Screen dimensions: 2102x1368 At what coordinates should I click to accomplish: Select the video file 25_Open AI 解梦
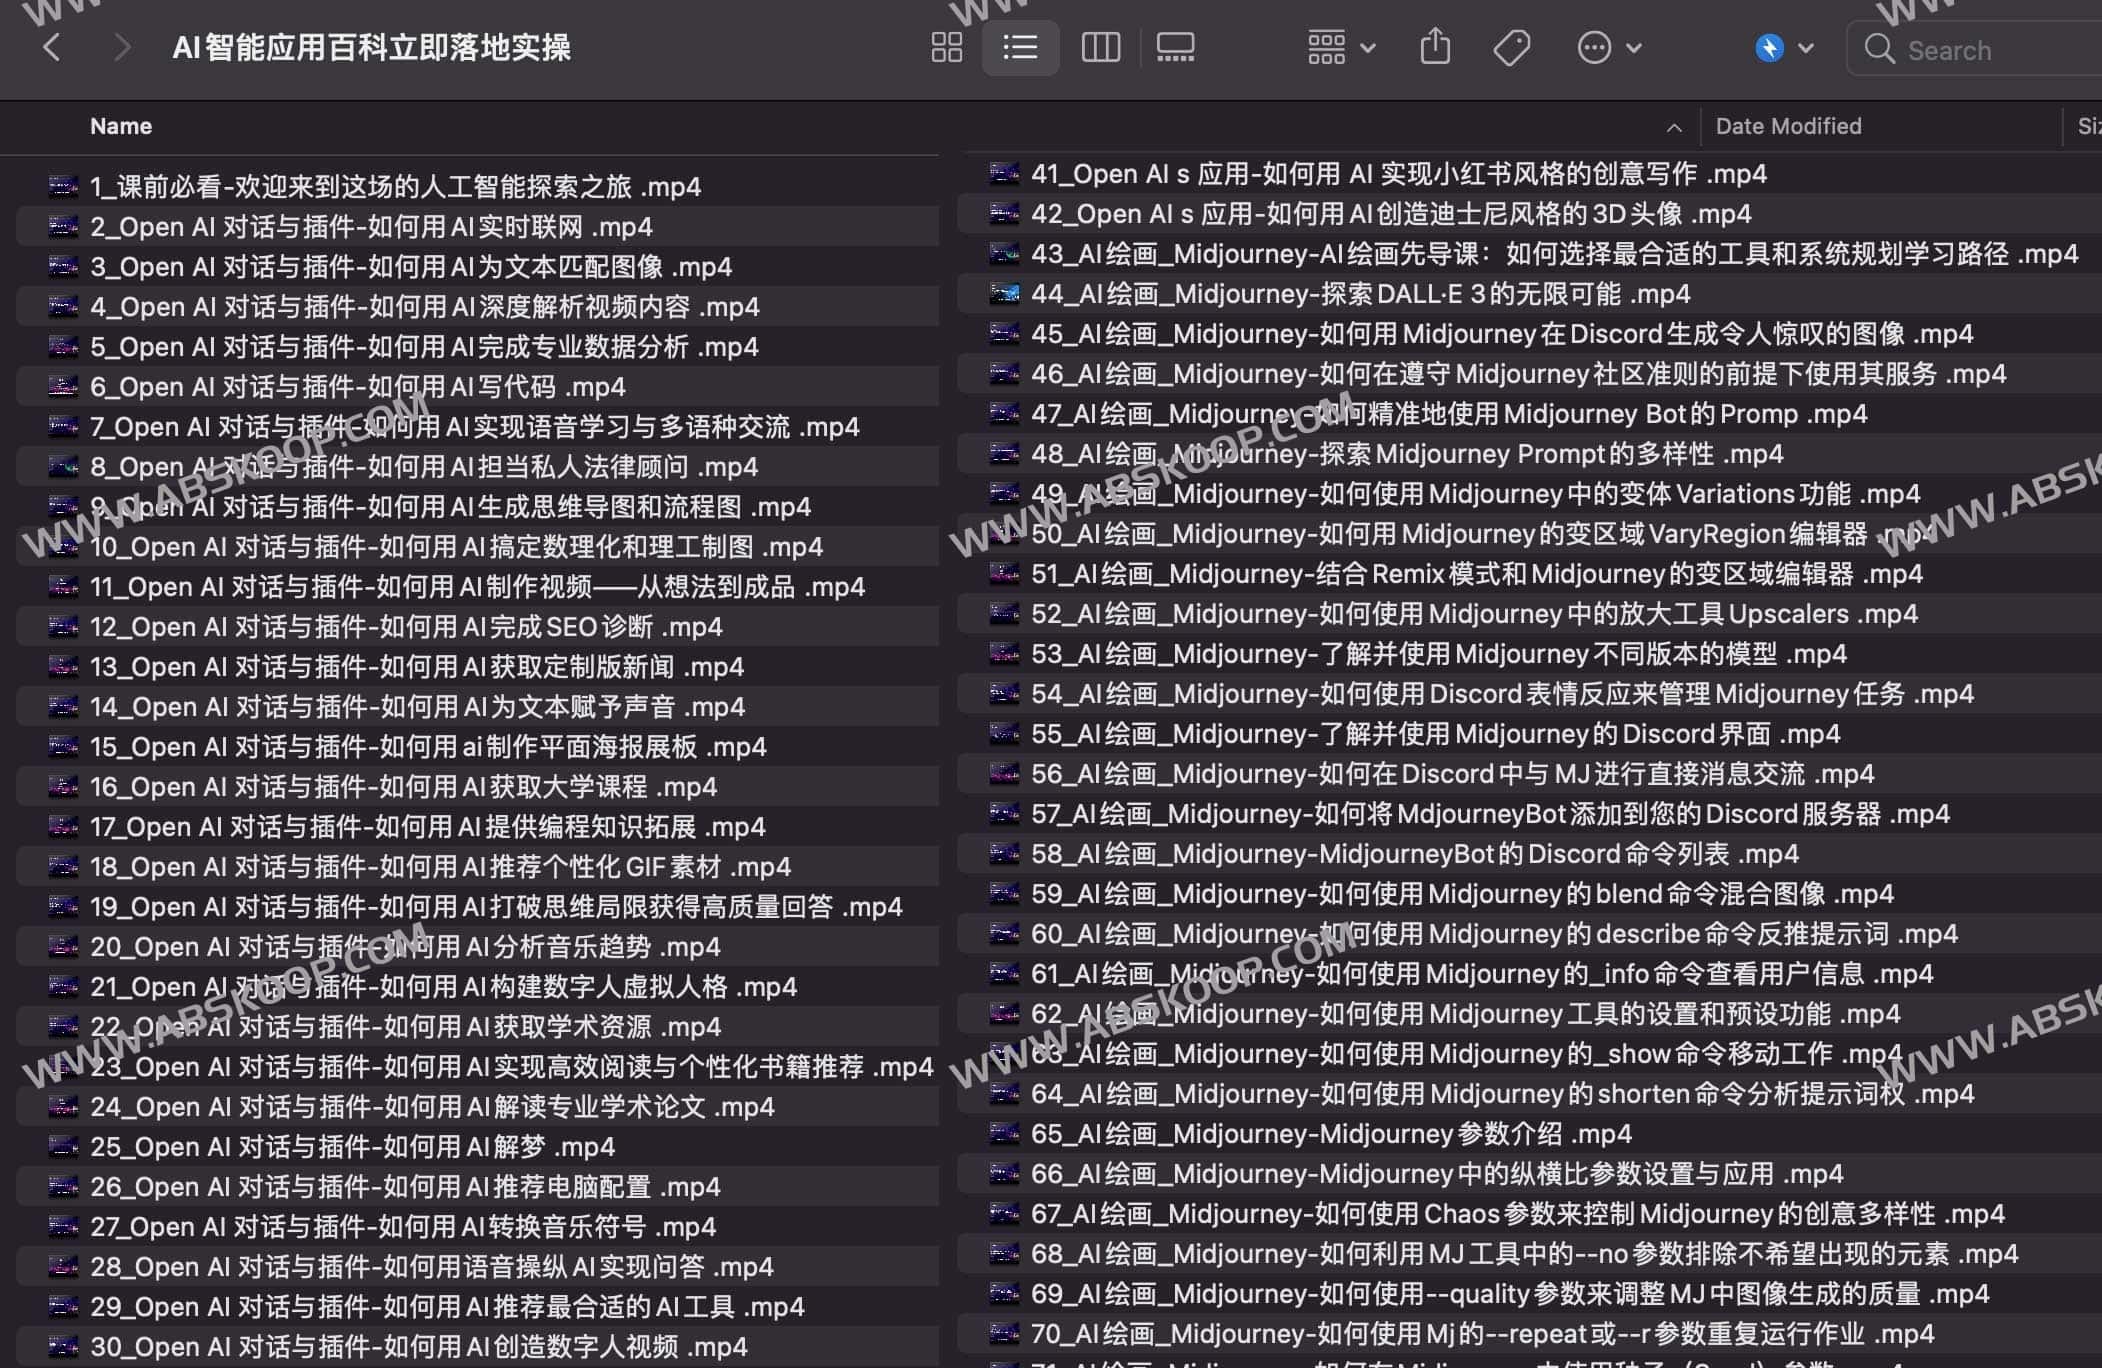(350, 1146)
